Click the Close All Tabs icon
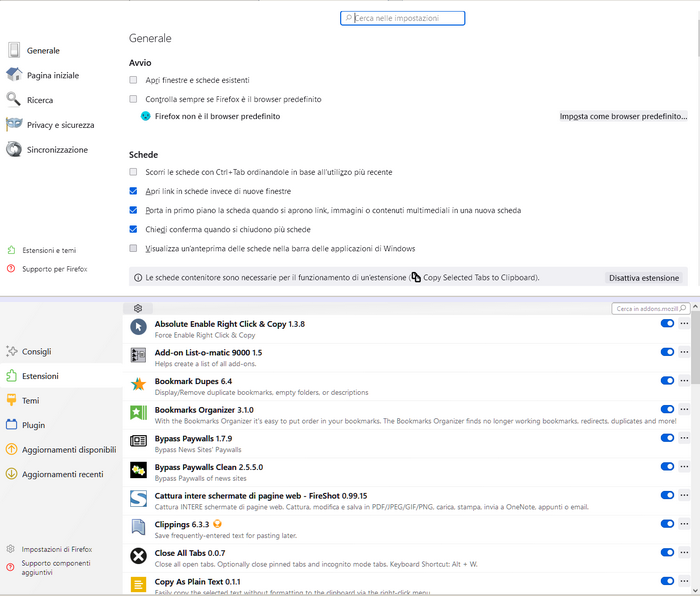The image size is (700, 596). [x=138, y=556]
